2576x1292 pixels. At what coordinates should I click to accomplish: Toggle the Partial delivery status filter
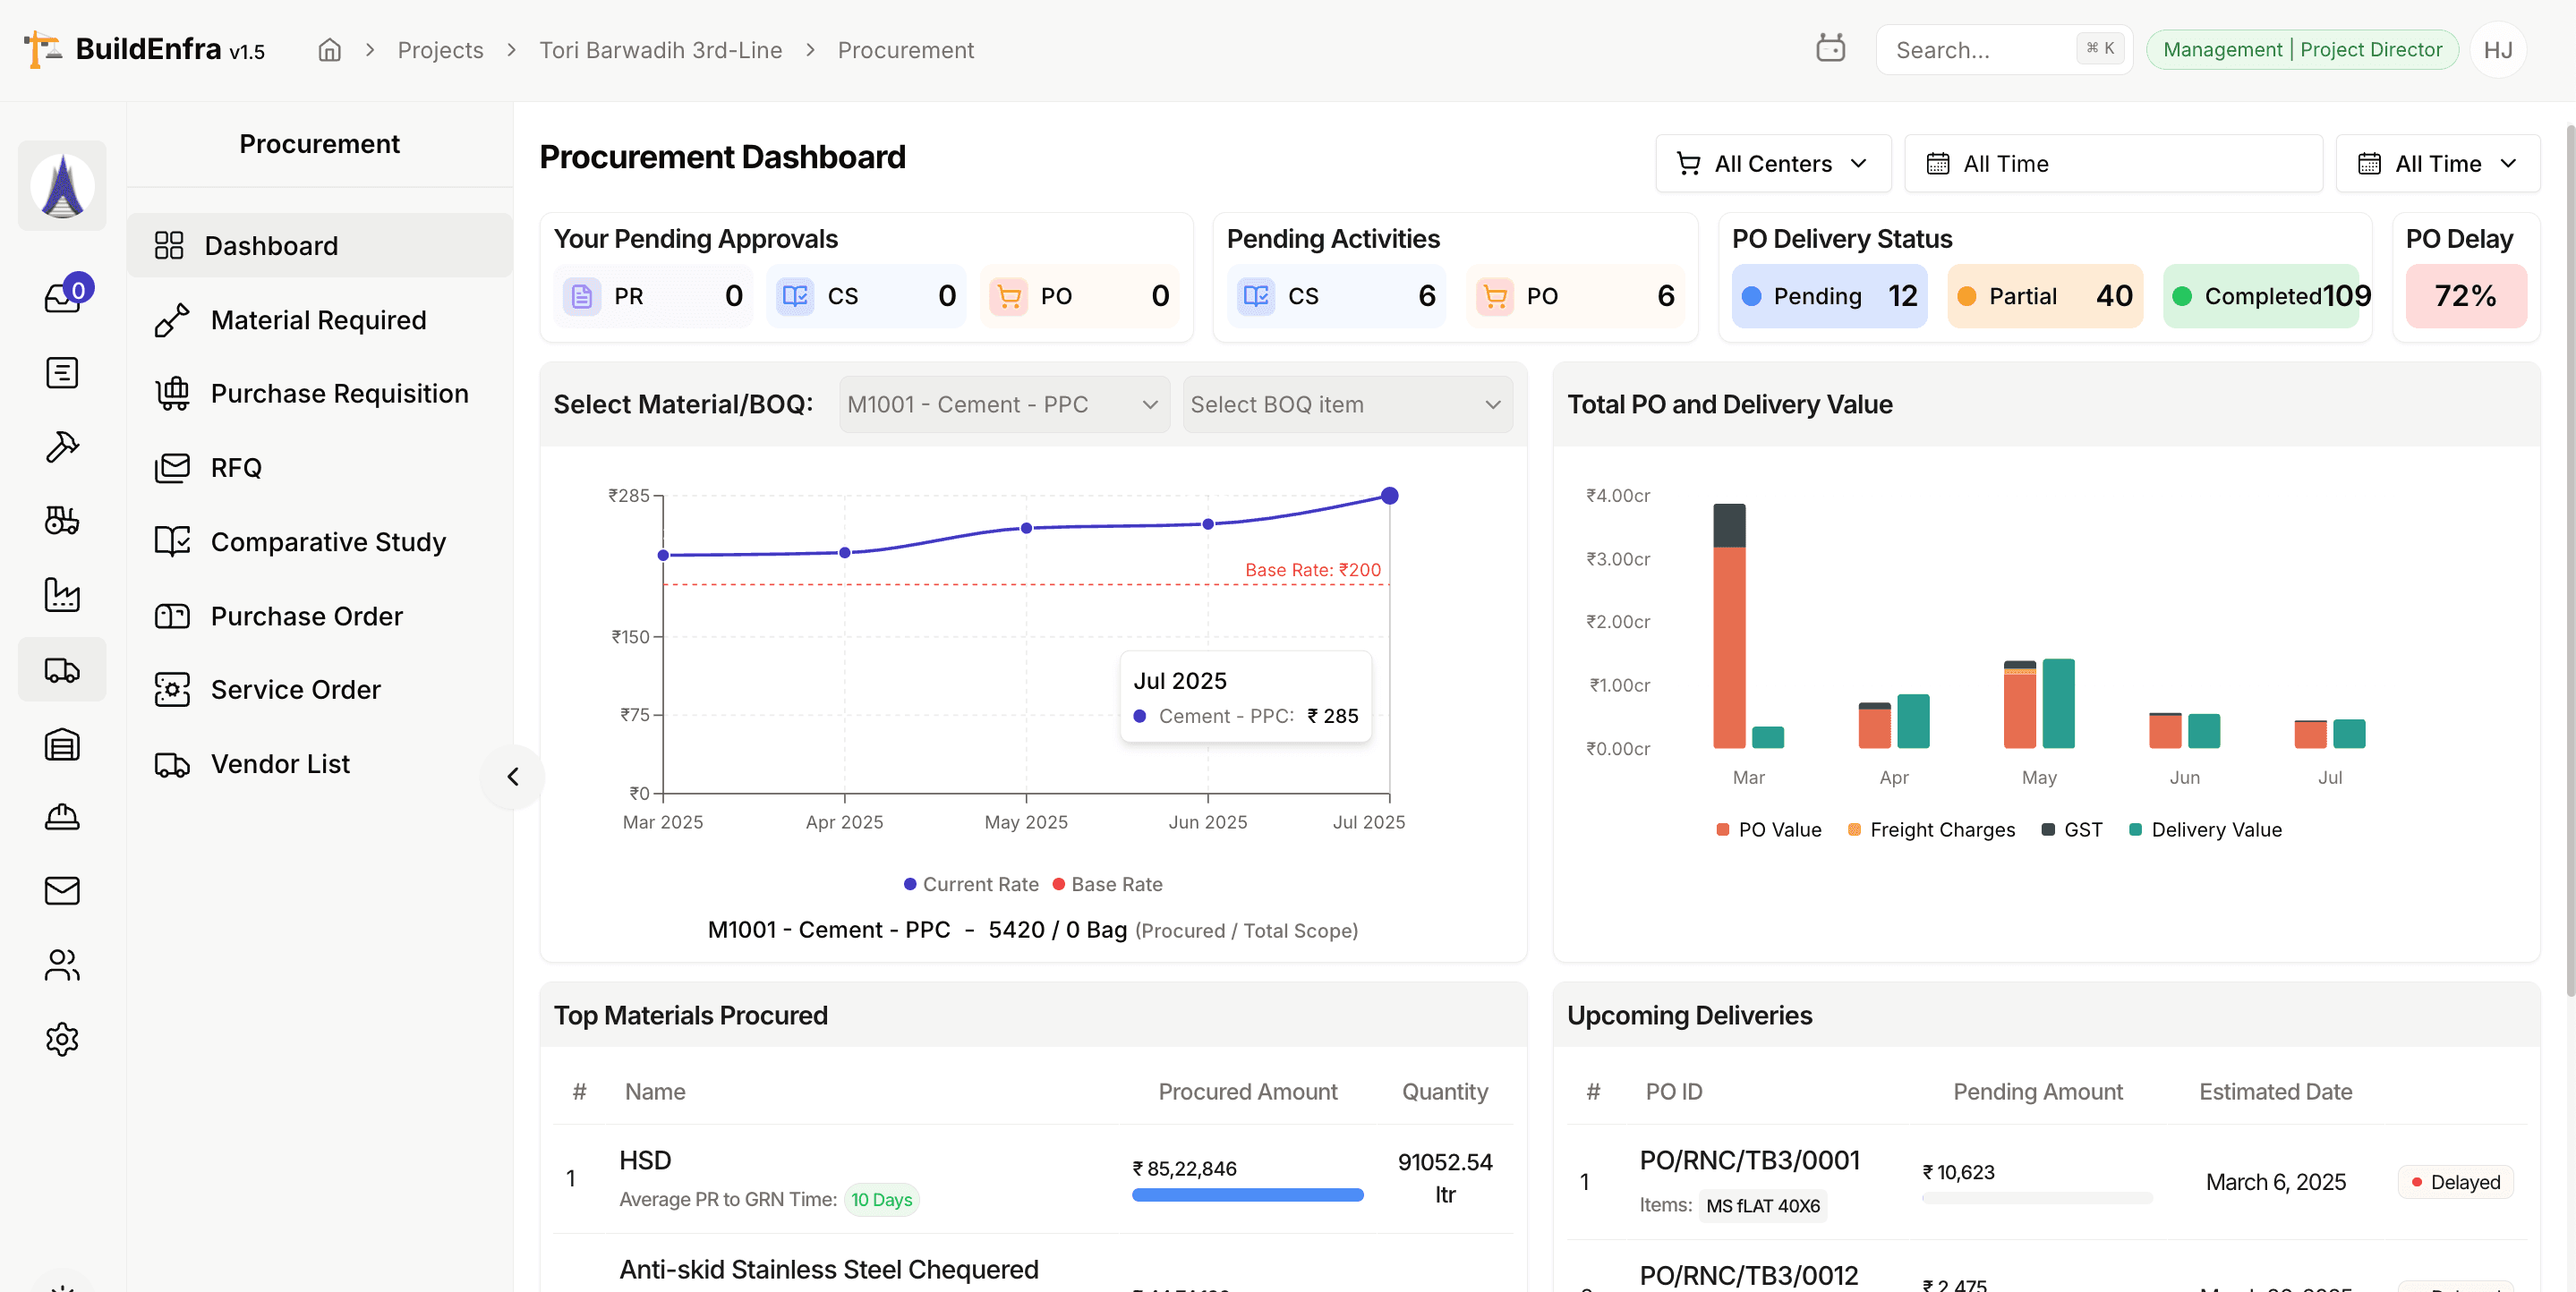click(2045, 296)
